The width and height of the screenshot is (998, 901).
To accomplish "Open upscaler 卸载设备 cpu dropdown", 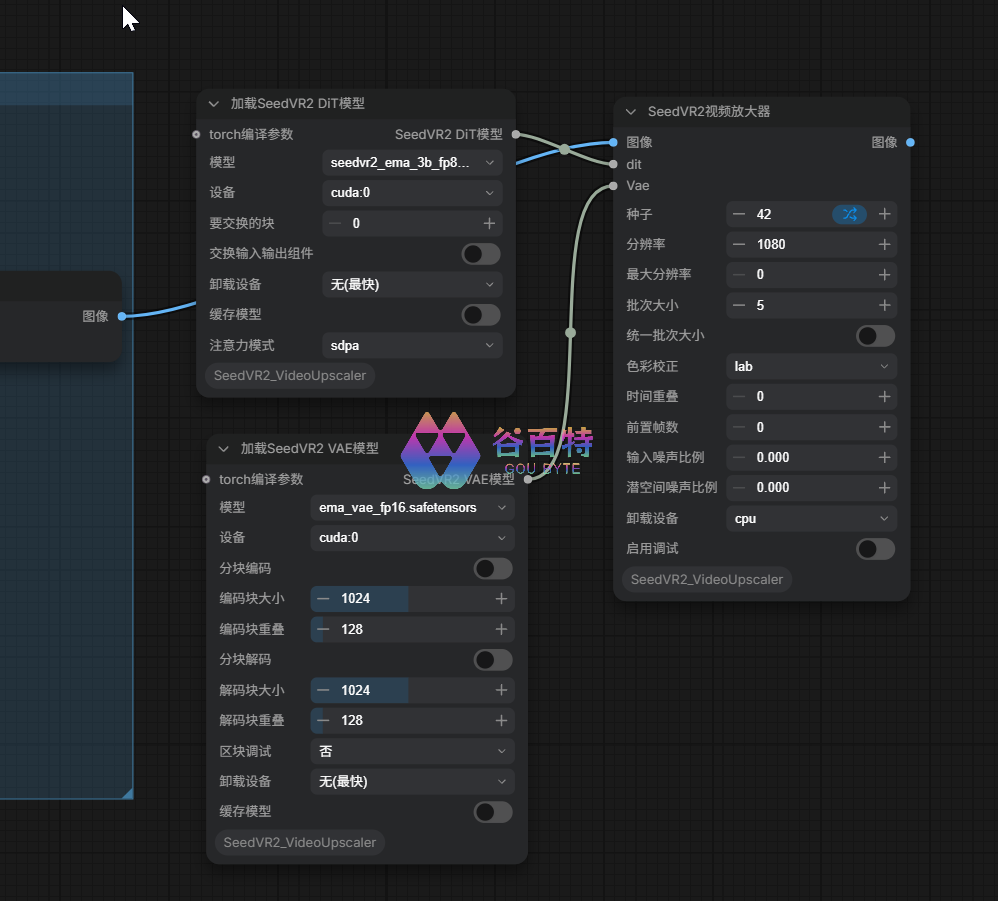I will (812, 519).
